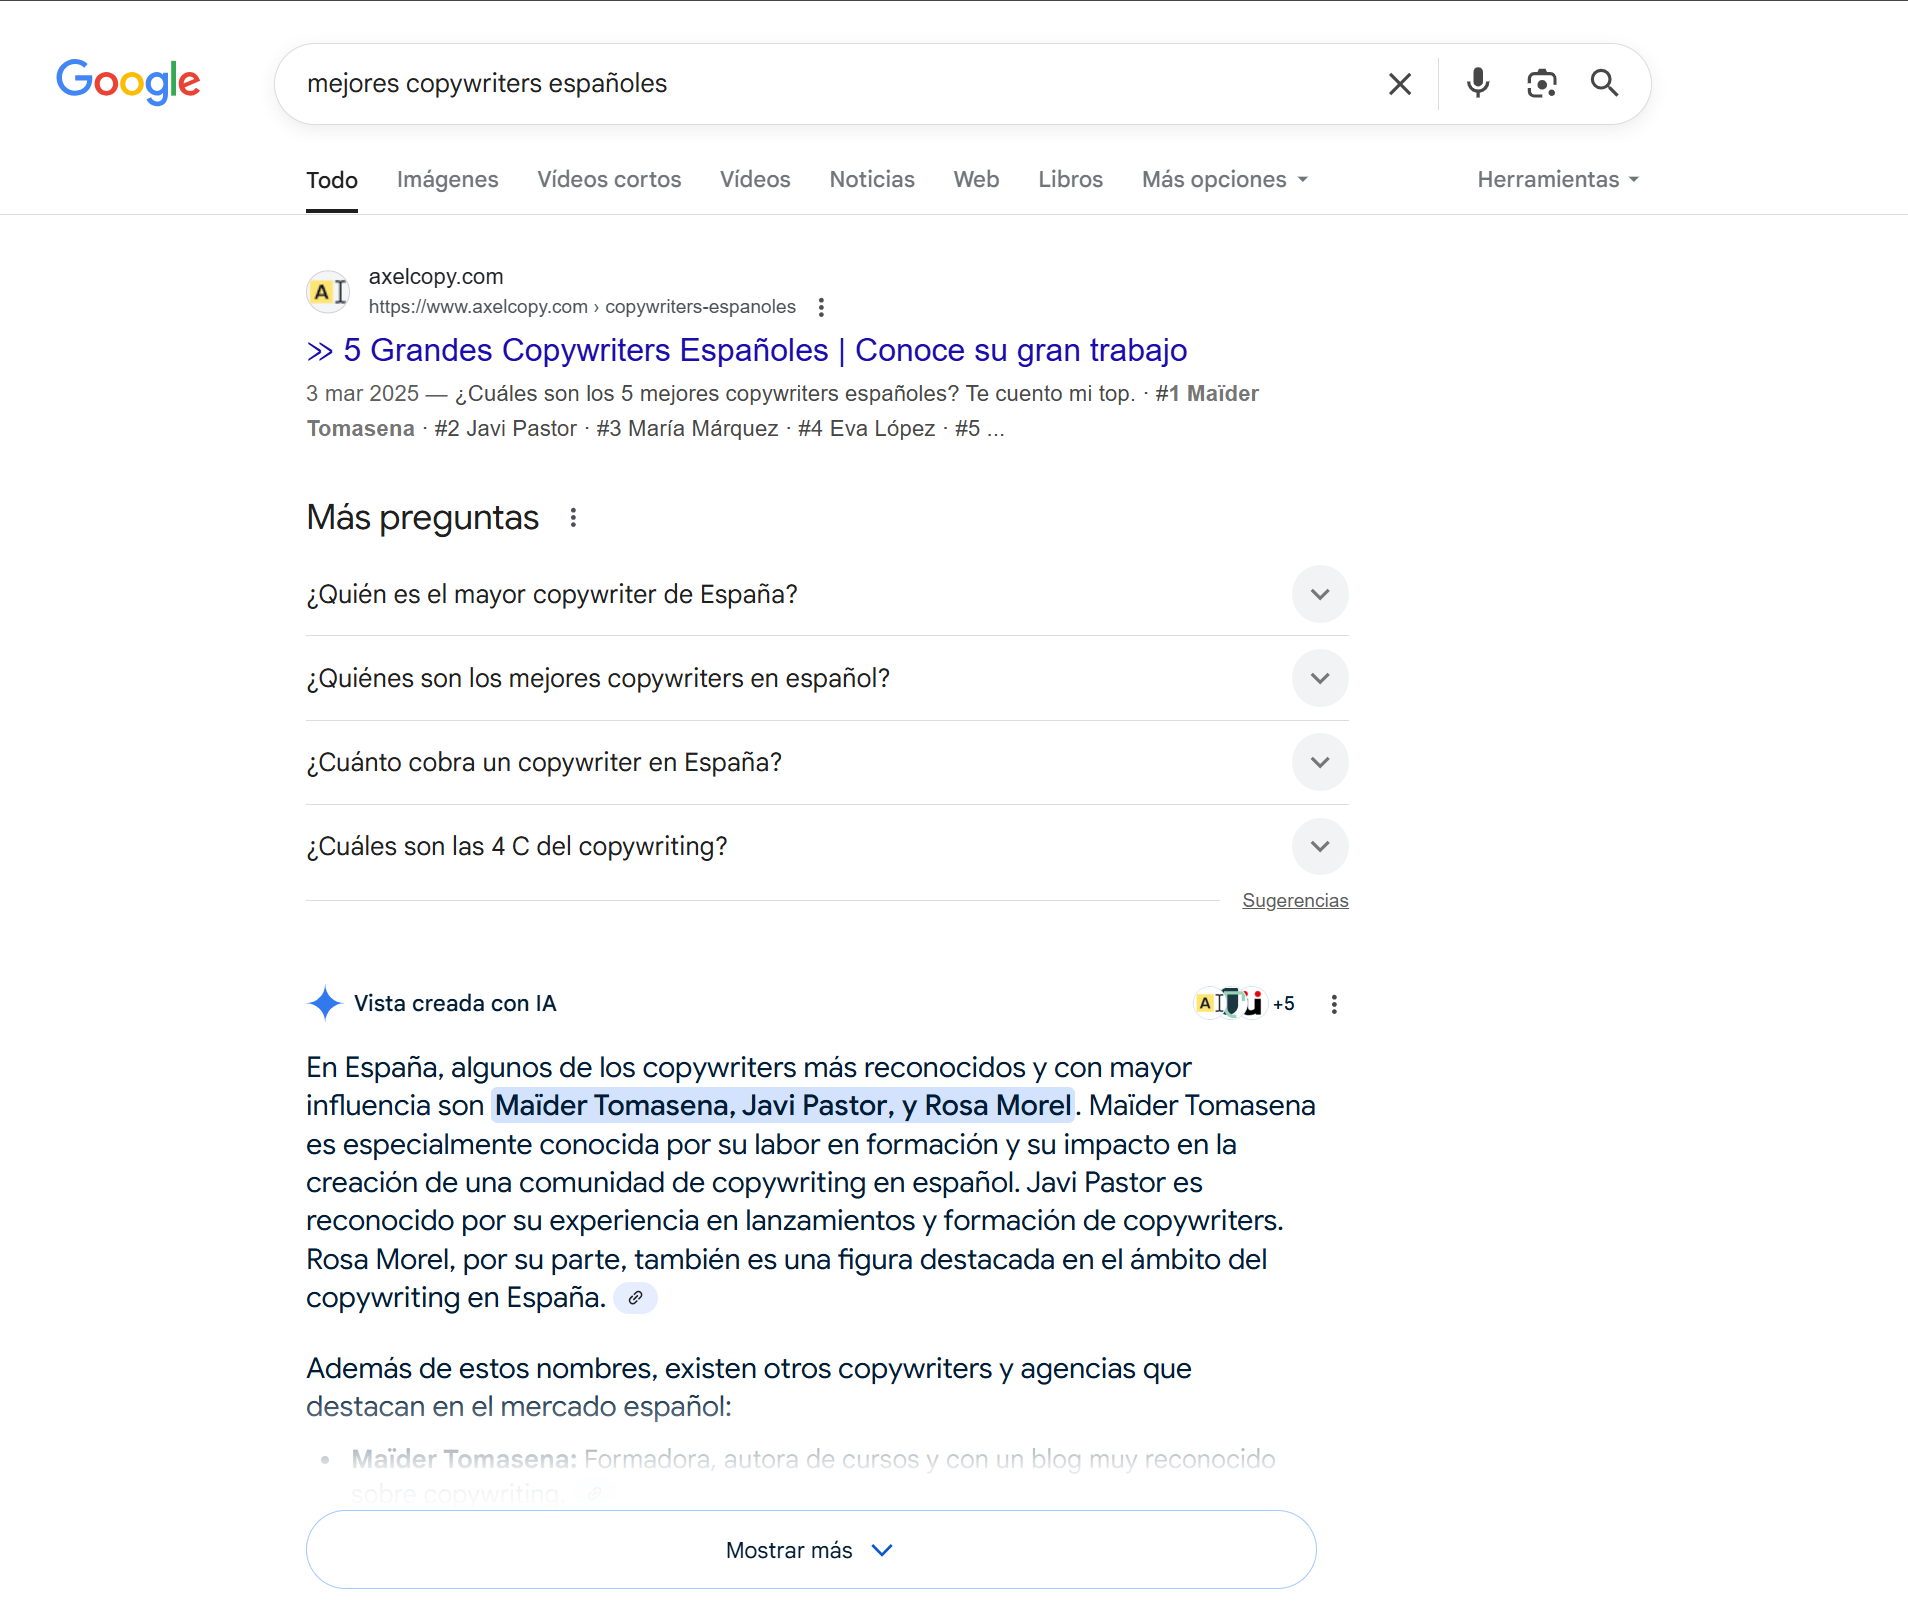Click the Mostrar más button

pyautogui.click(x=810, y=1550)
